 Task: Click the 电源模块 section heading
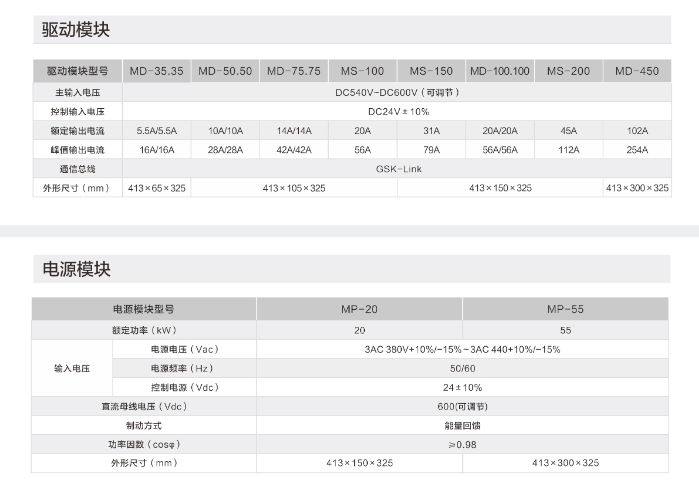76,269
